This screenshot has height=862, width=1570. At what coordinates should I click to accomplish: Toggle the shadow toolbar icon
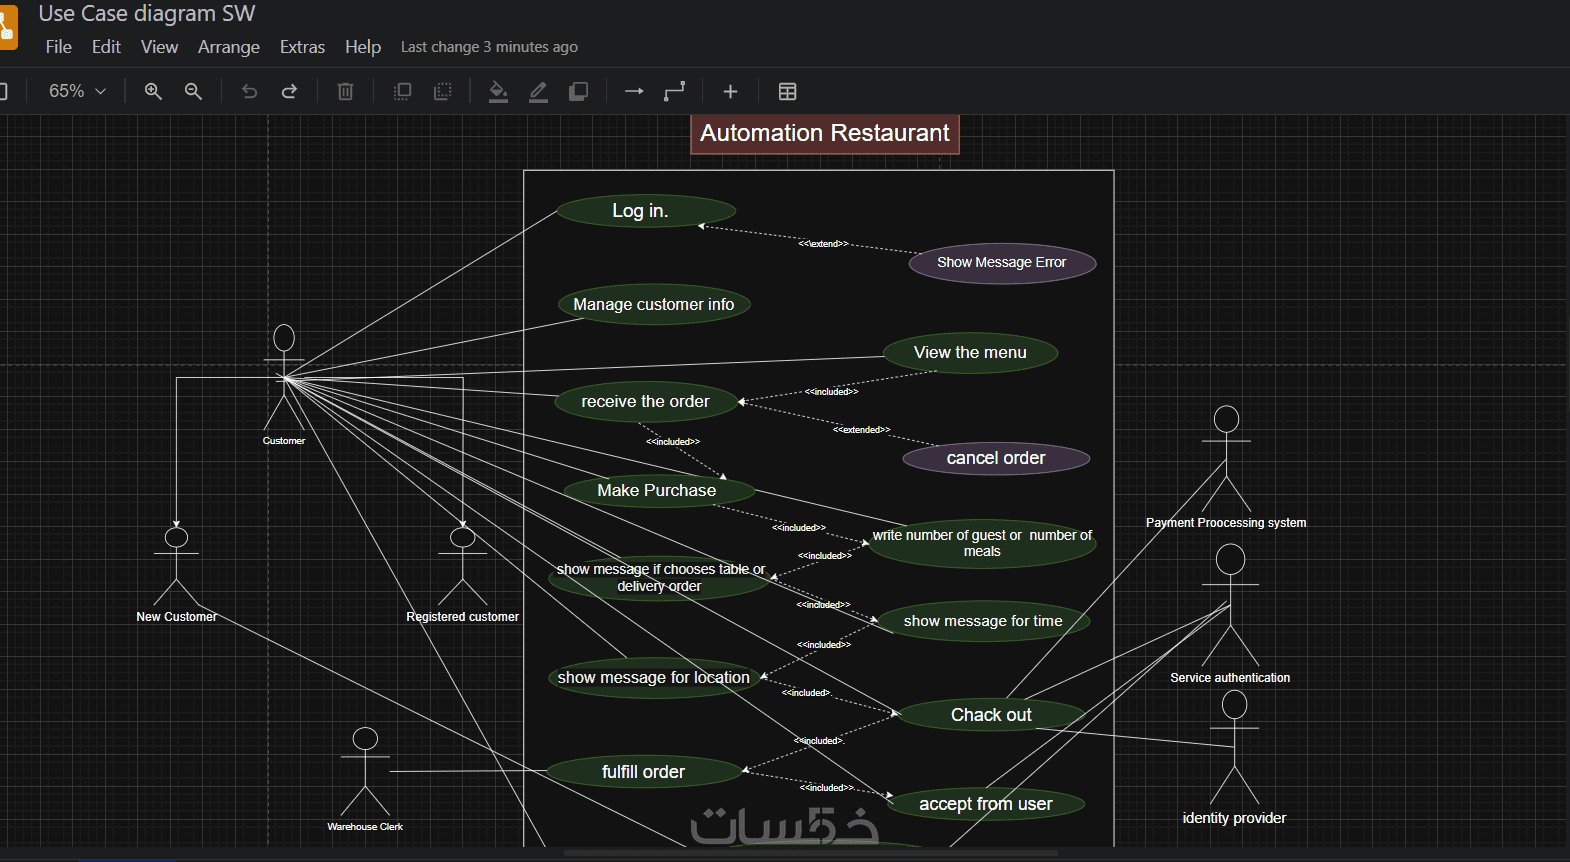(x=578, y=91)
